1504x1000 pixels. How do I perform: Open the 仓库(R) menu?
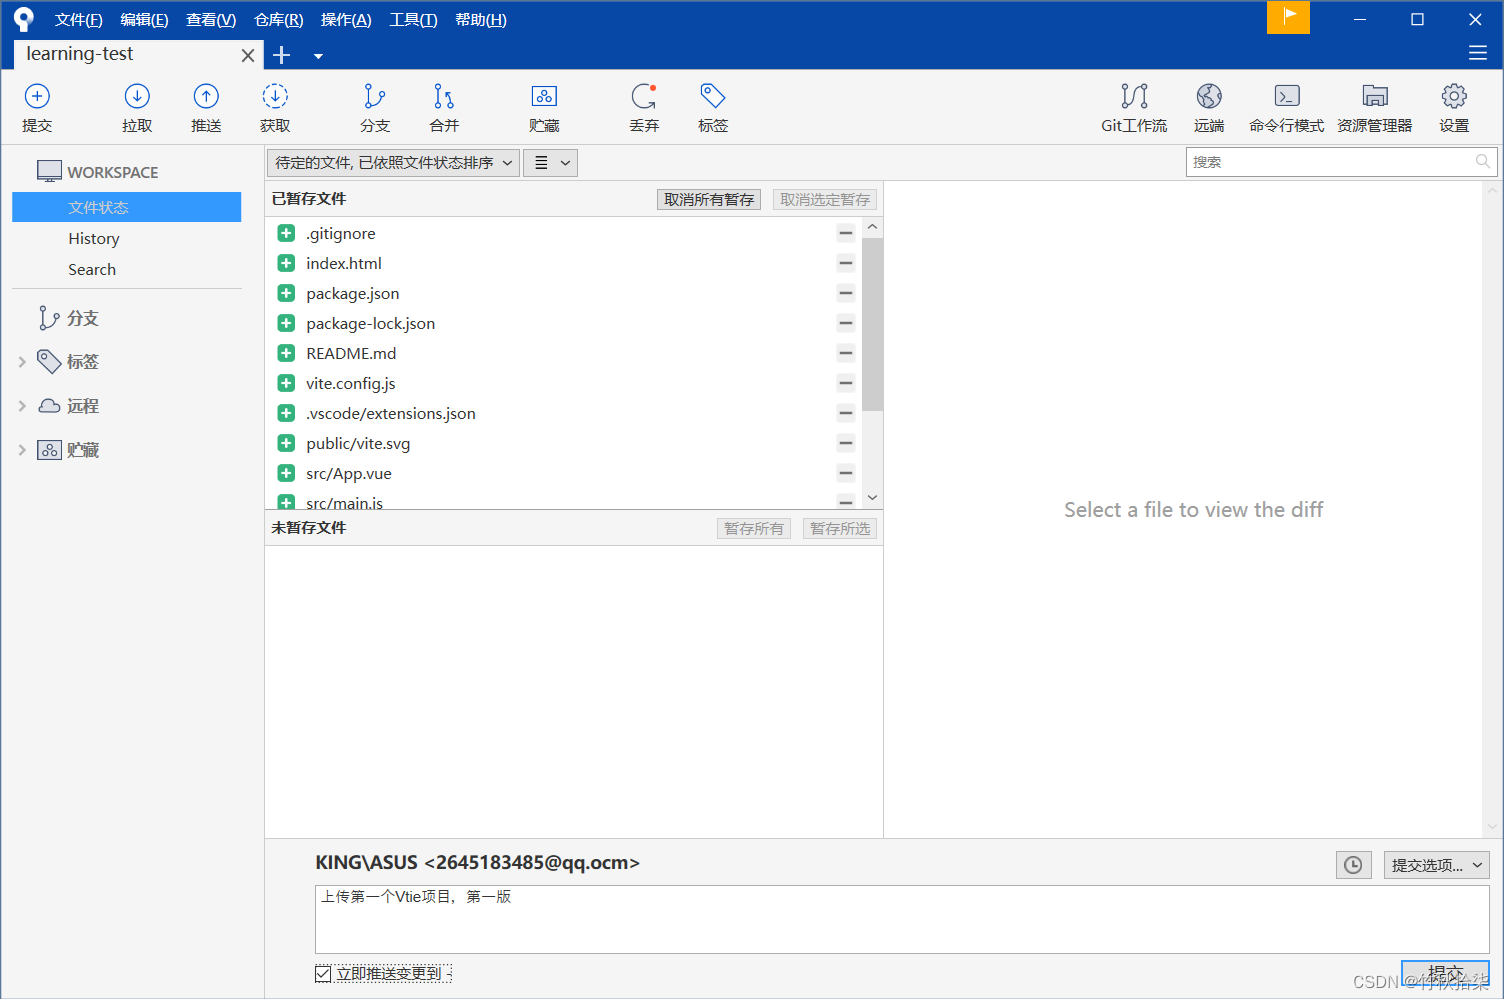(x=277, y=19)
